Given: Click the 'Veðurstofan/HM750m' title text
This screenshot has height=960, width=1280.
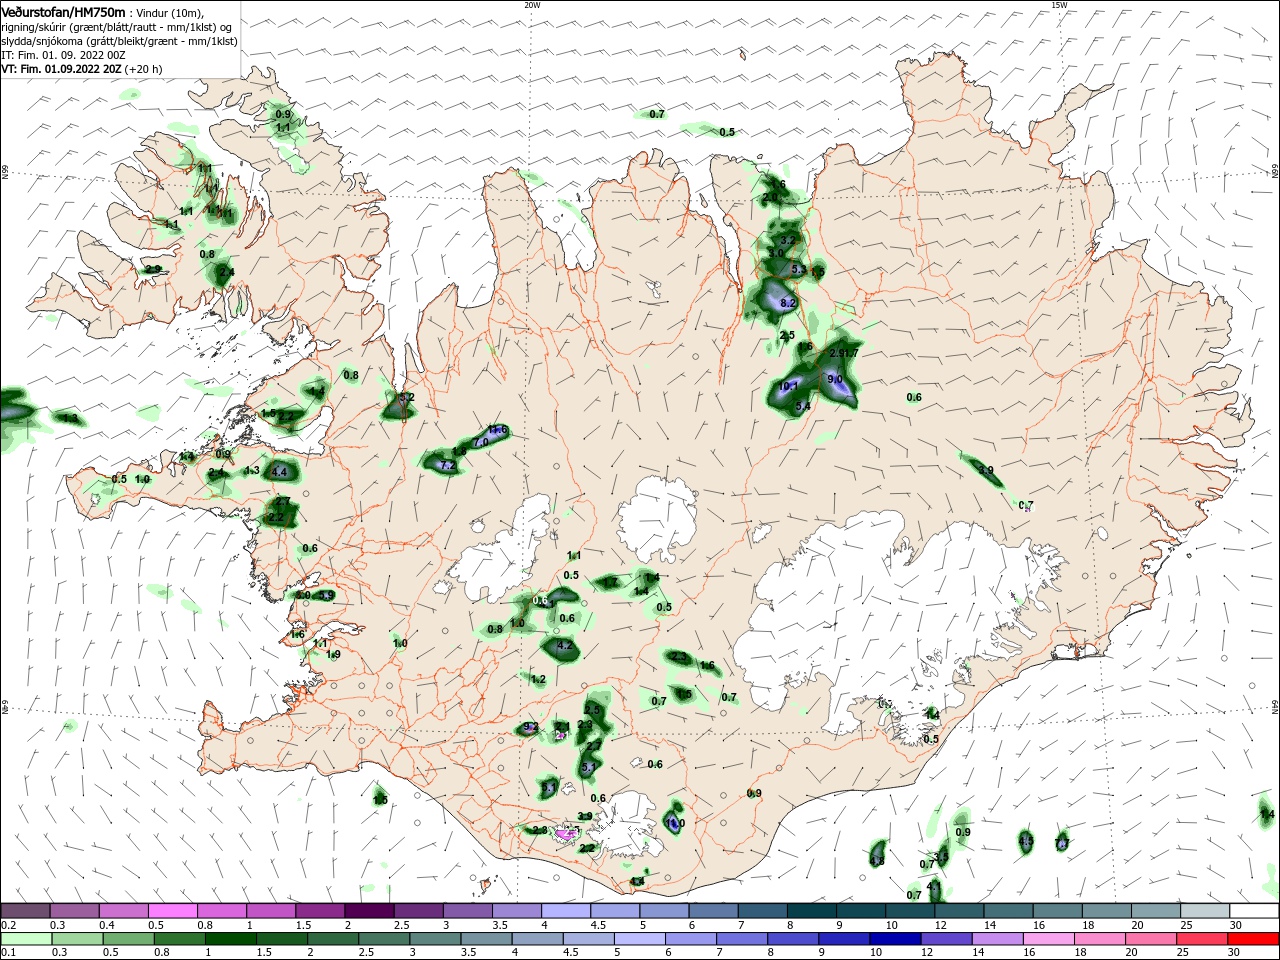Looking at the screenshot, I should [63, 11].
